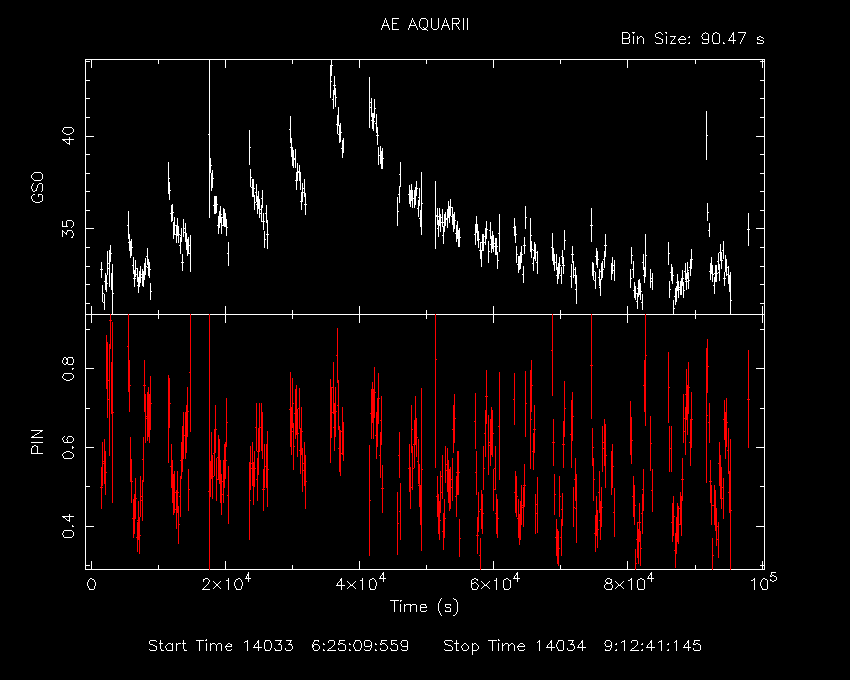The width and height of the screenshot is (850, 680).
Task: Click the Bin Size: 90.47 s label
Action: [x=692, y=39]
